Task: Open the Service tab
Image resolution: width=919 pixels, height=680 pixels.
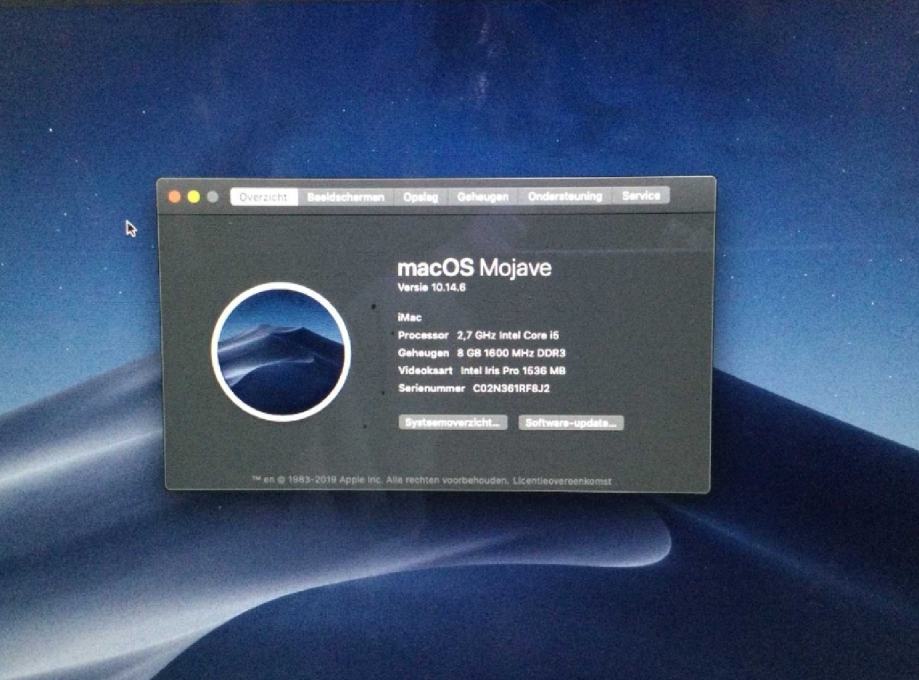Action: pos(641,195)
